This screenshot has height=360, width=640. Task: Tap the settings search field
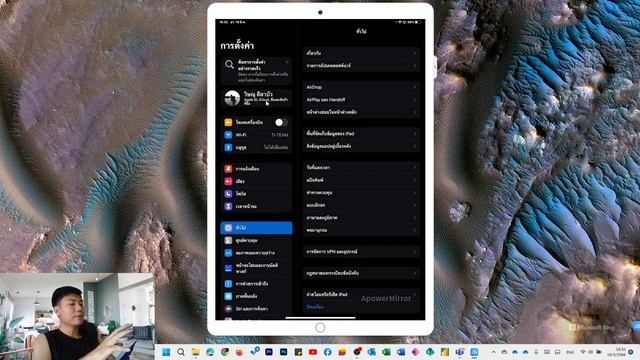click(256, 71)
